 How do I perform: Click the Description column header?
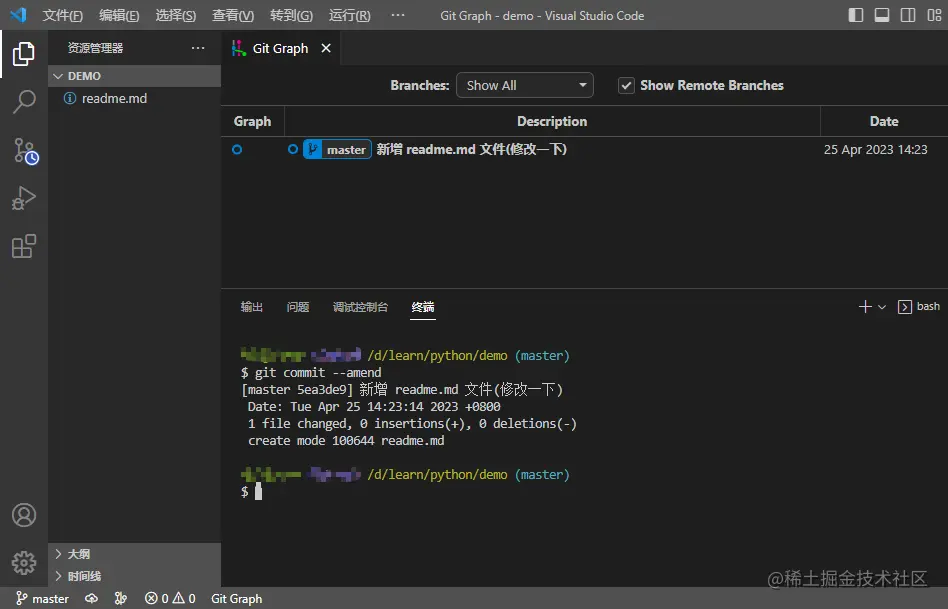point(552,121)
